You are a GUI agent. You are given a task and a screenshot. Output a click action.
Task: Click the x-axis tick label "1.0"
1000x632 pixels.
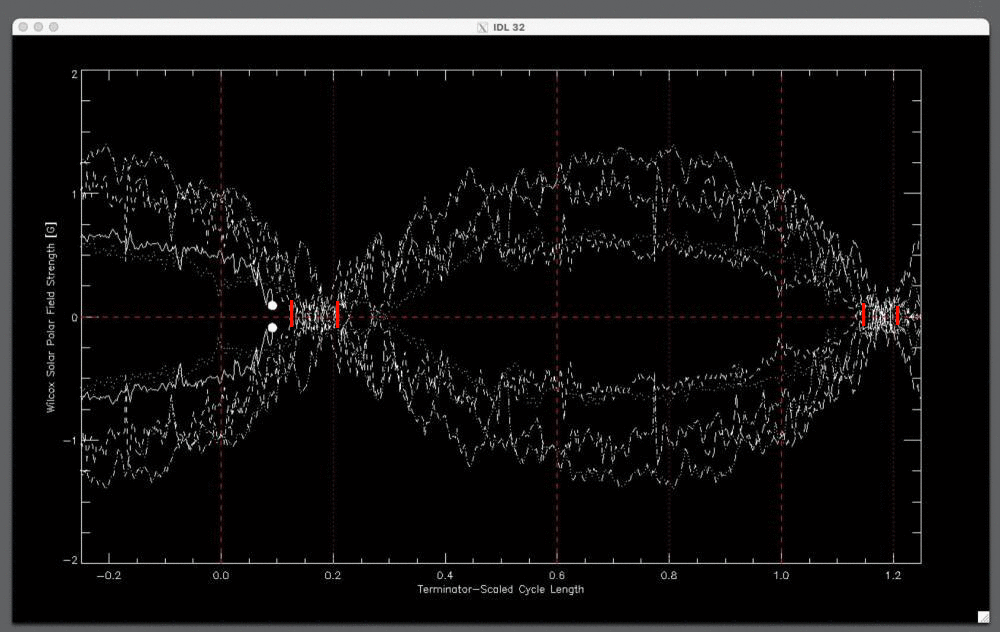781,576
